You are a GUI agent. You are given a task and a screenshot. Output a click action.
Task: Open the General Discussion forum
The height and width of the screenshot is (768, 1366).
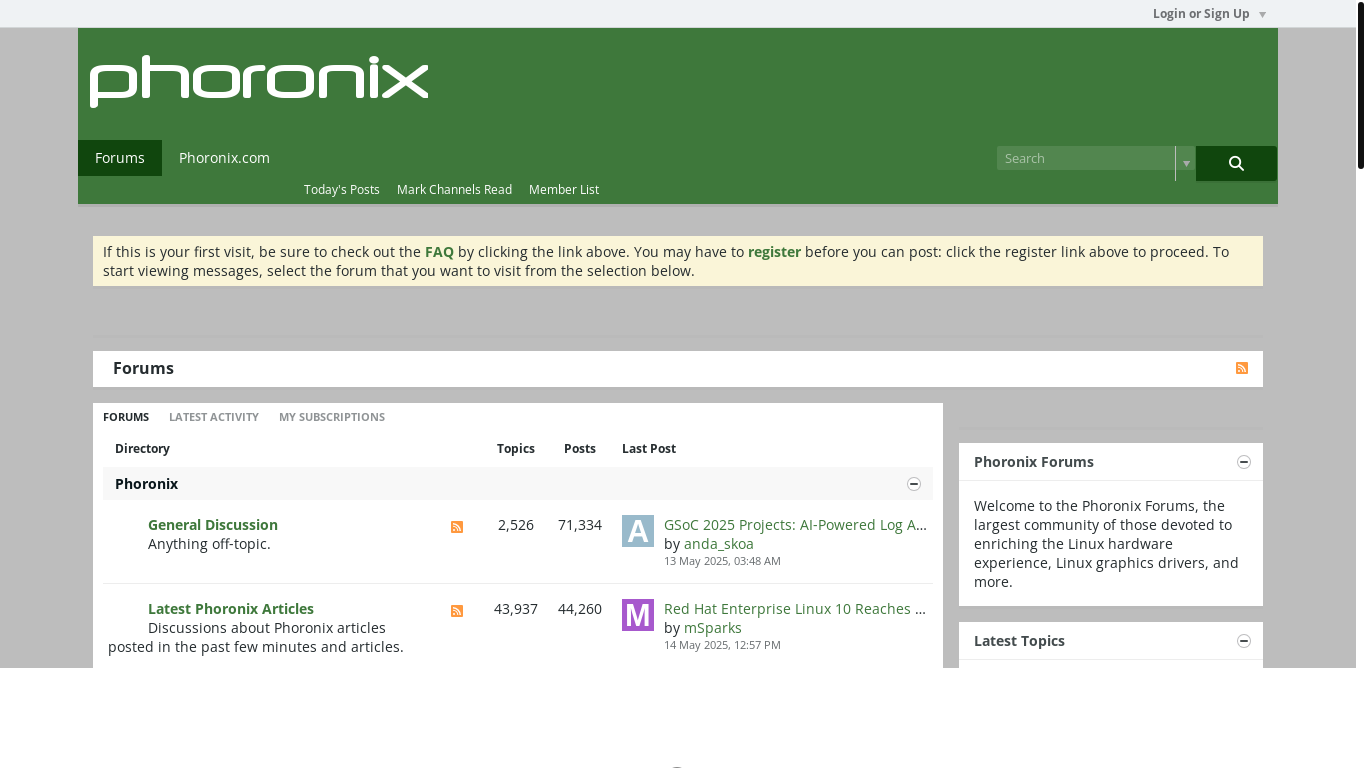tap(213, 525)
